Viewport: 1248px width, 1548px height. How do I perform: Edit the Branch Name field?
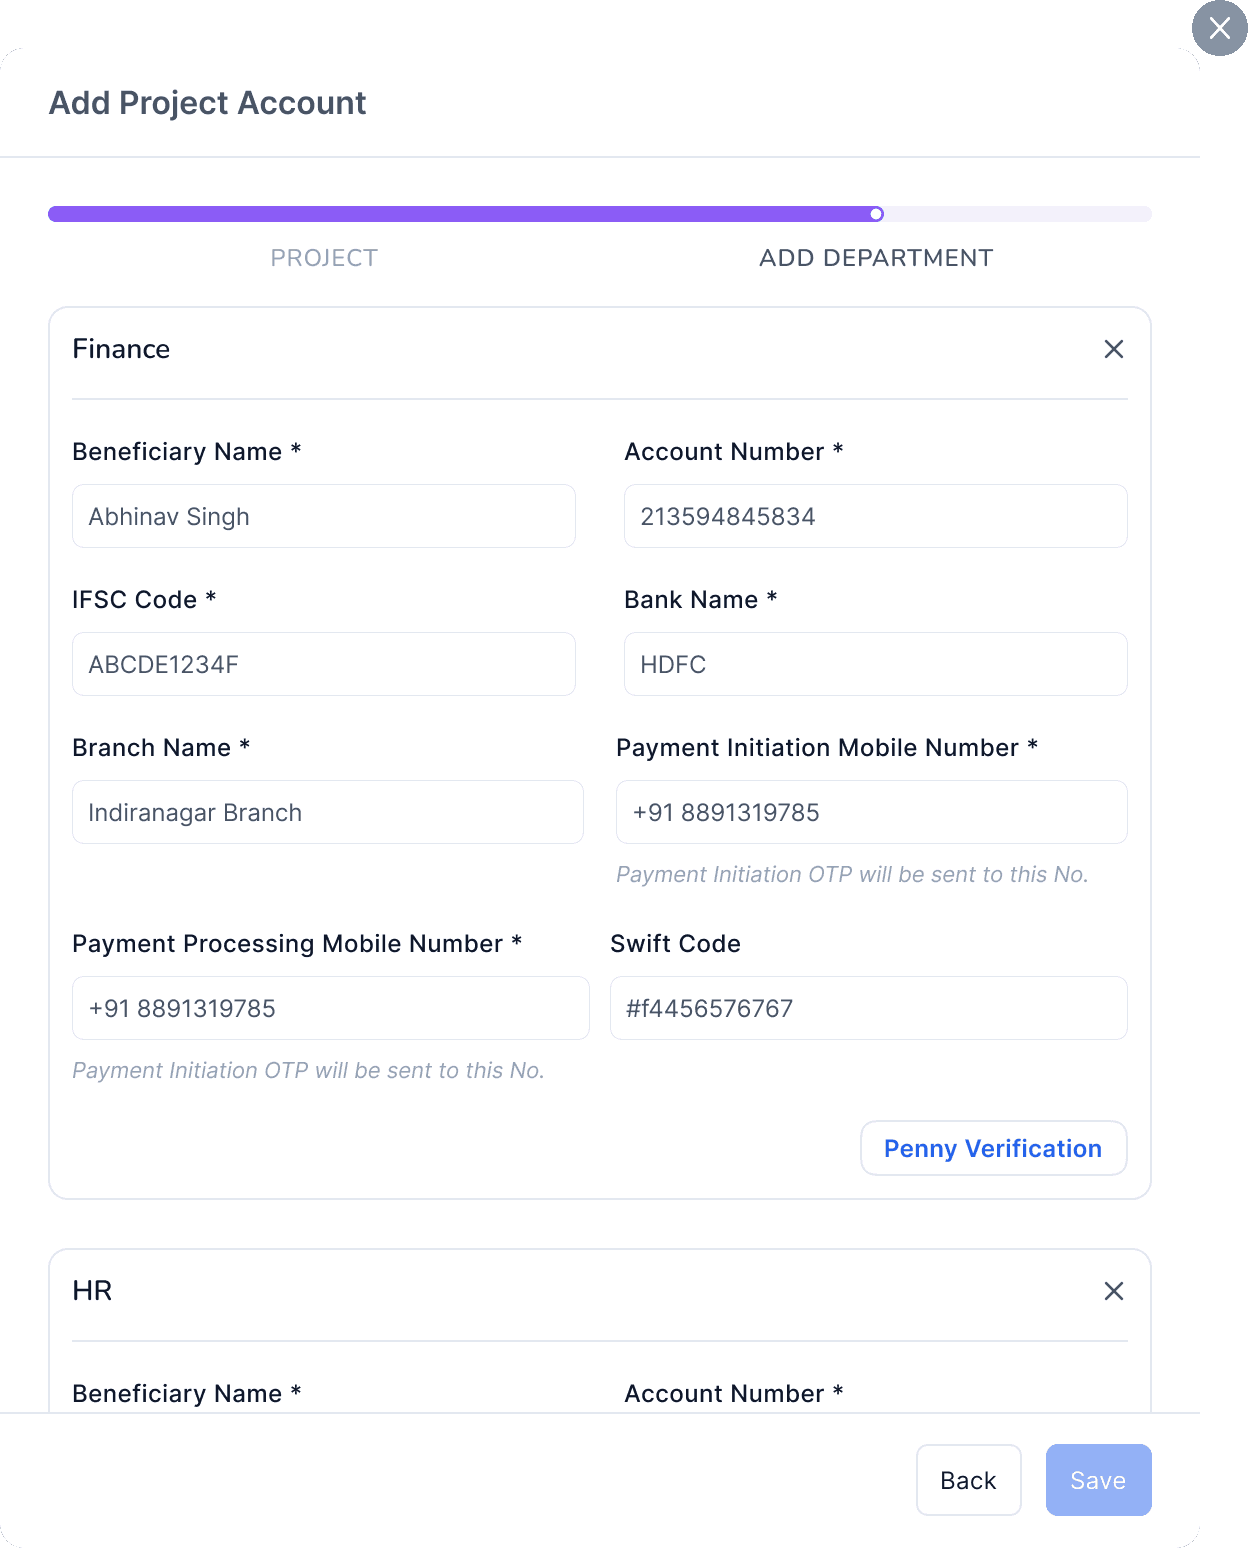pyautogui.click(x=328, y=812)
